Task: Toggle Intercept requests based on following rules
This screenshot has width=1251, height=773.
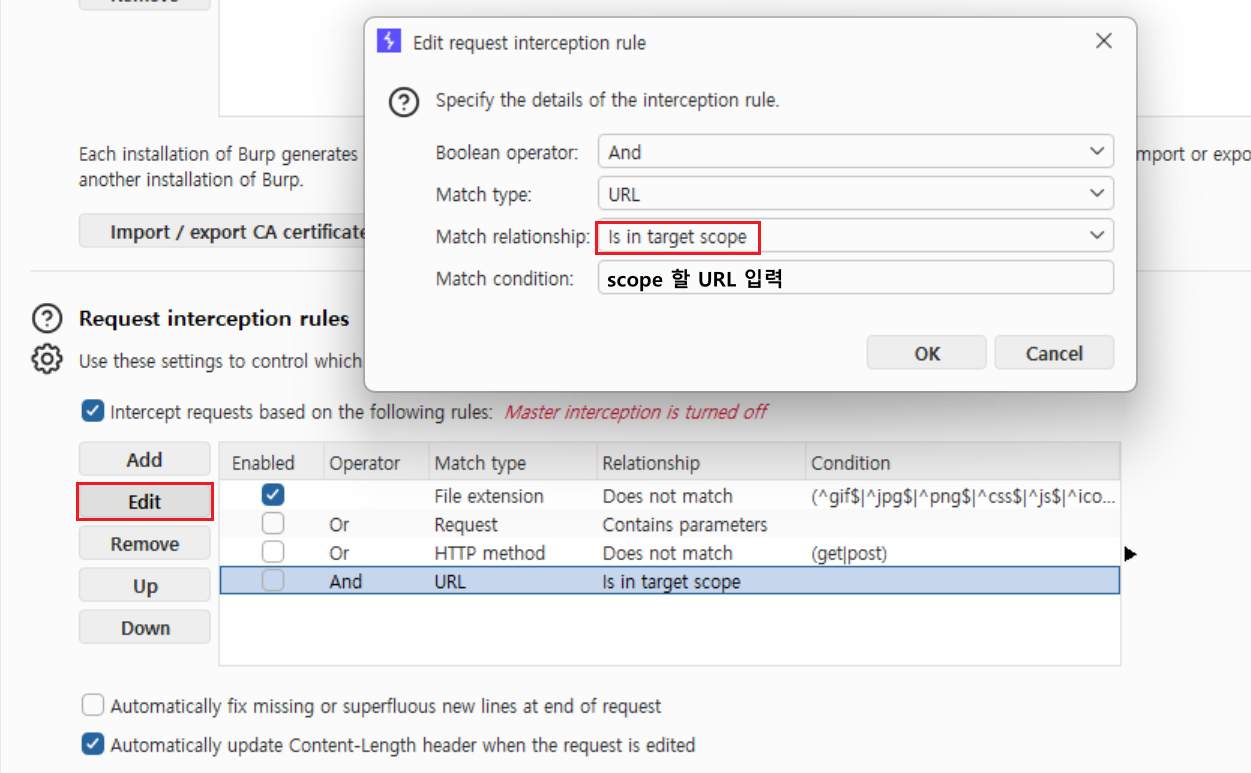Action: coord(92,411)
